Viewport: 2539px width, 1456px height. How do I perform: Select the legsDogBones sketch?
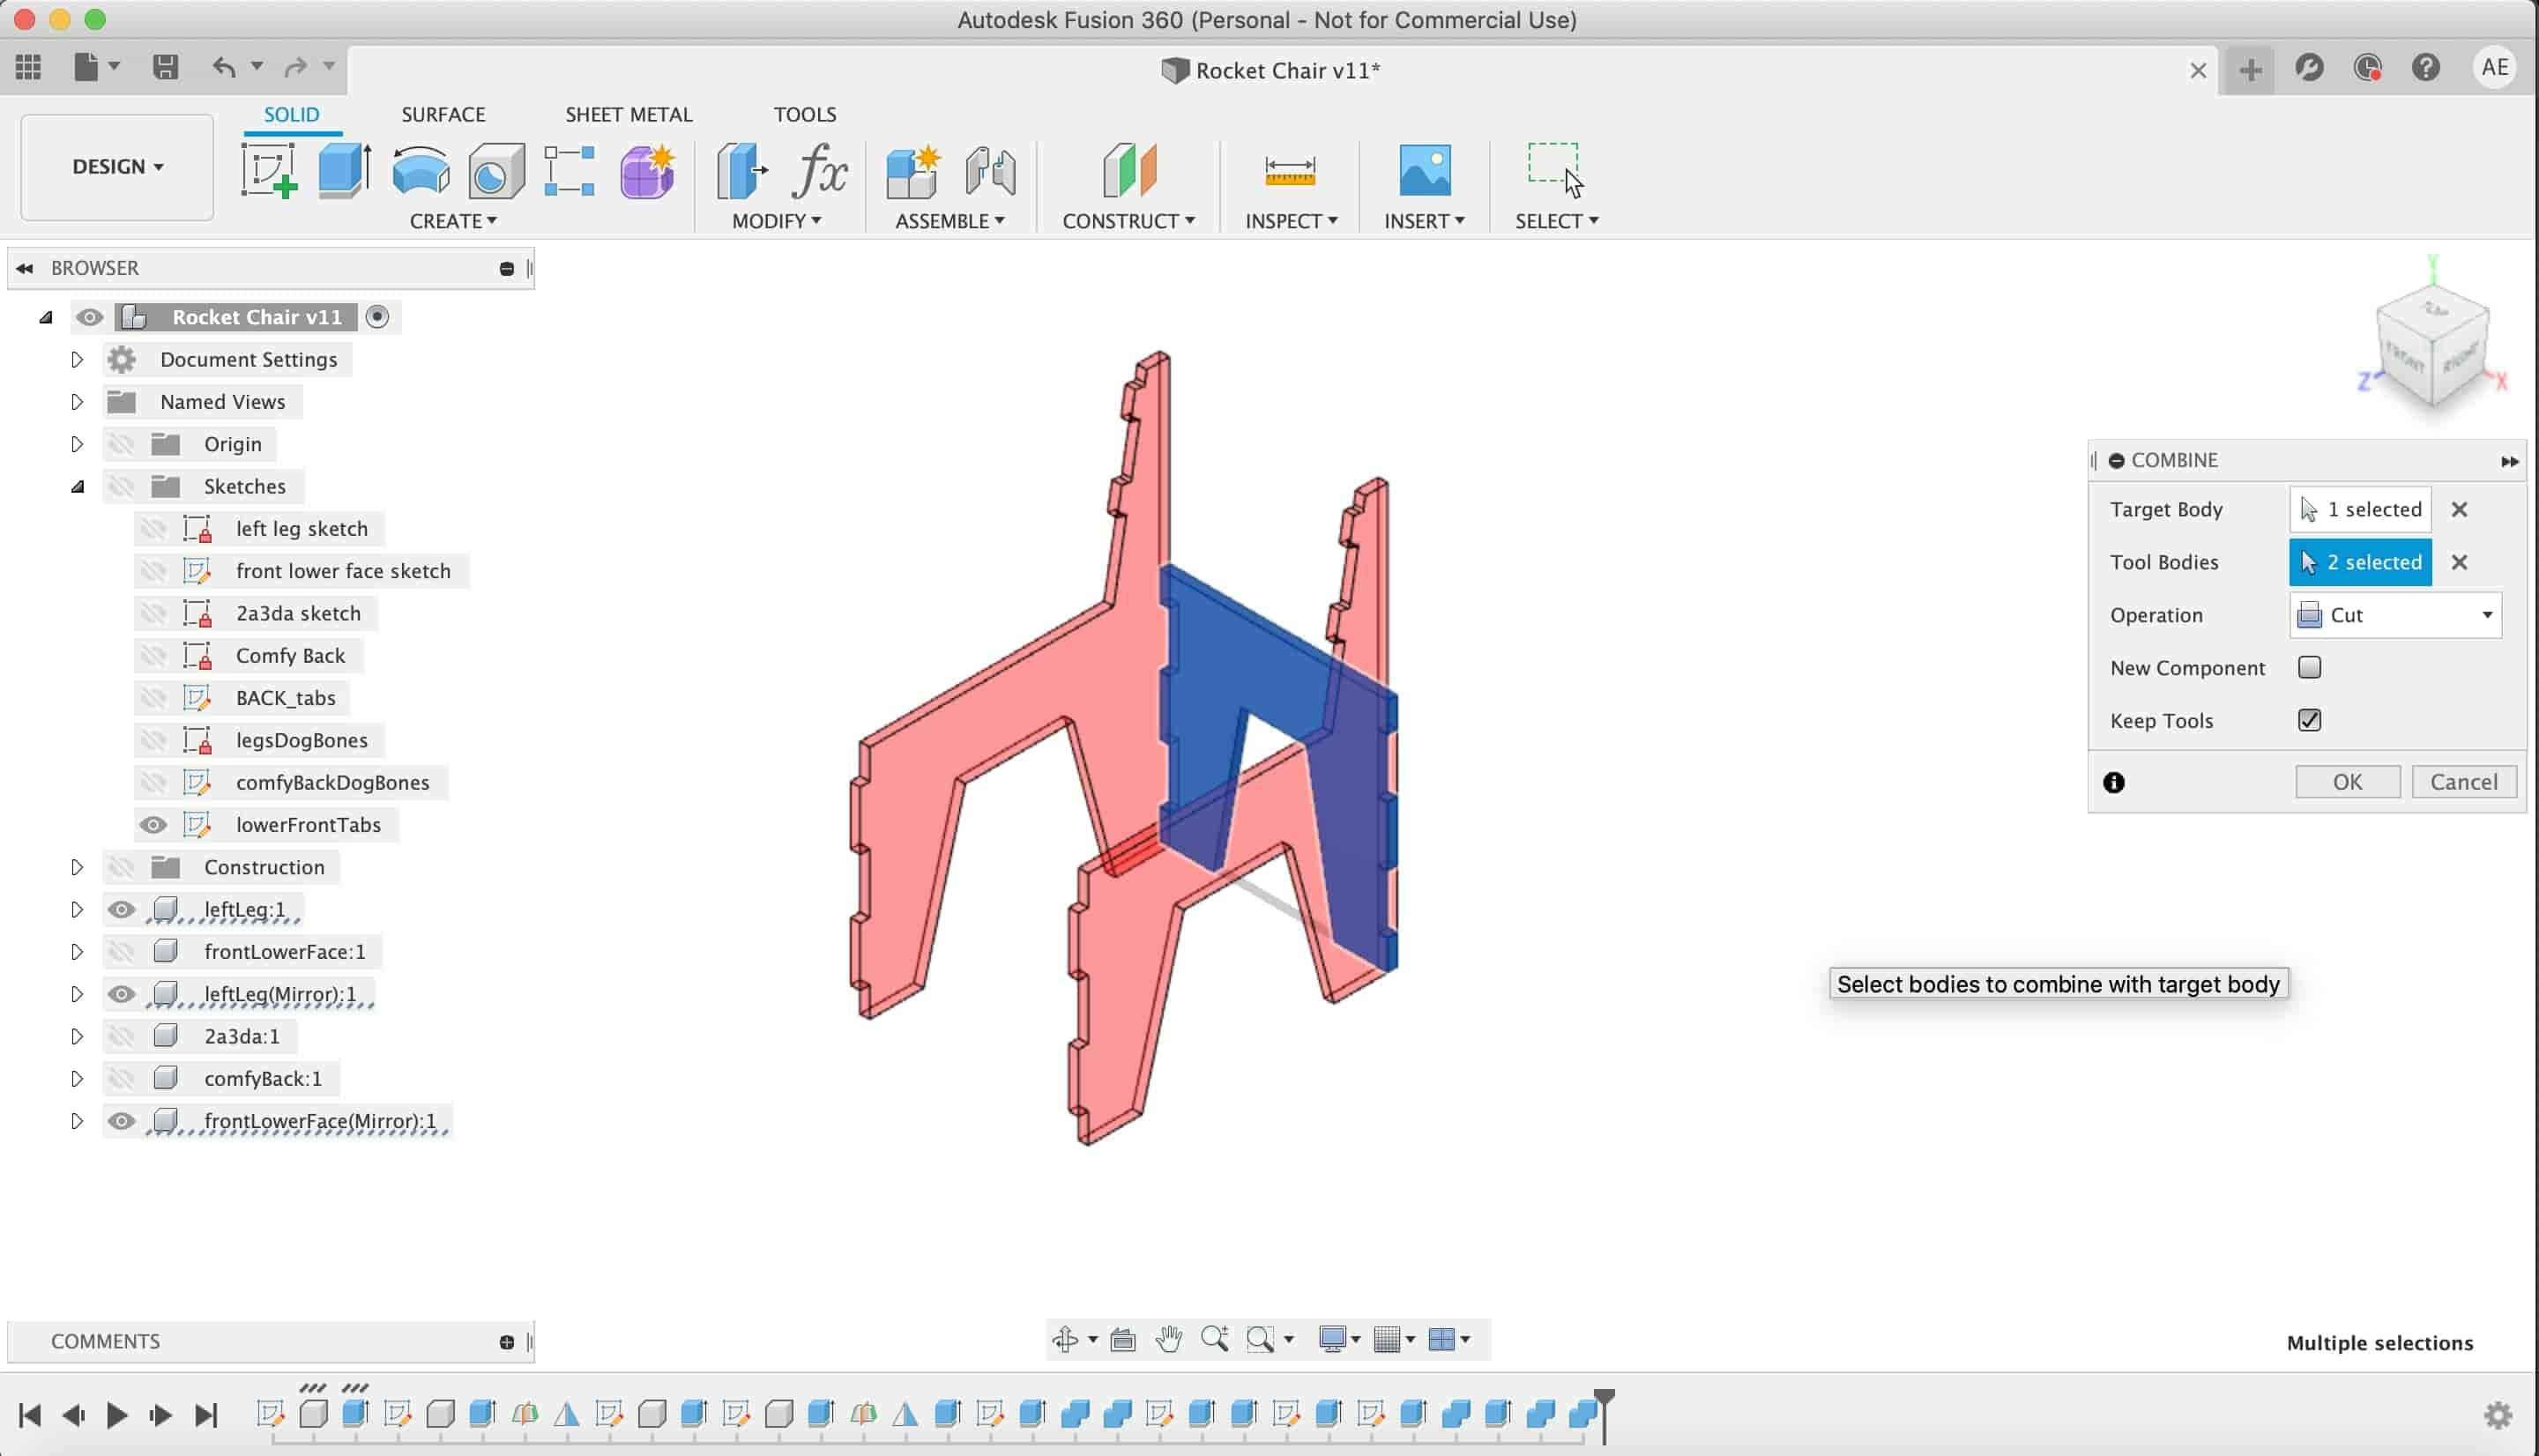click(x=302, y=740)
